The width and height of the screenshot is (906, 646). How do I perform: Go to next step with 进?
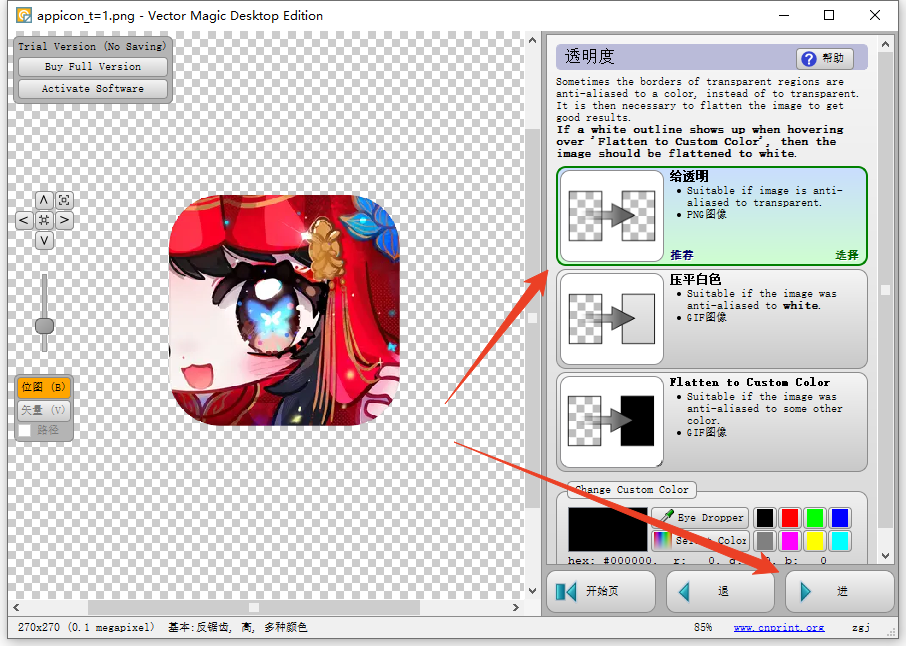(x=839, y=592)
